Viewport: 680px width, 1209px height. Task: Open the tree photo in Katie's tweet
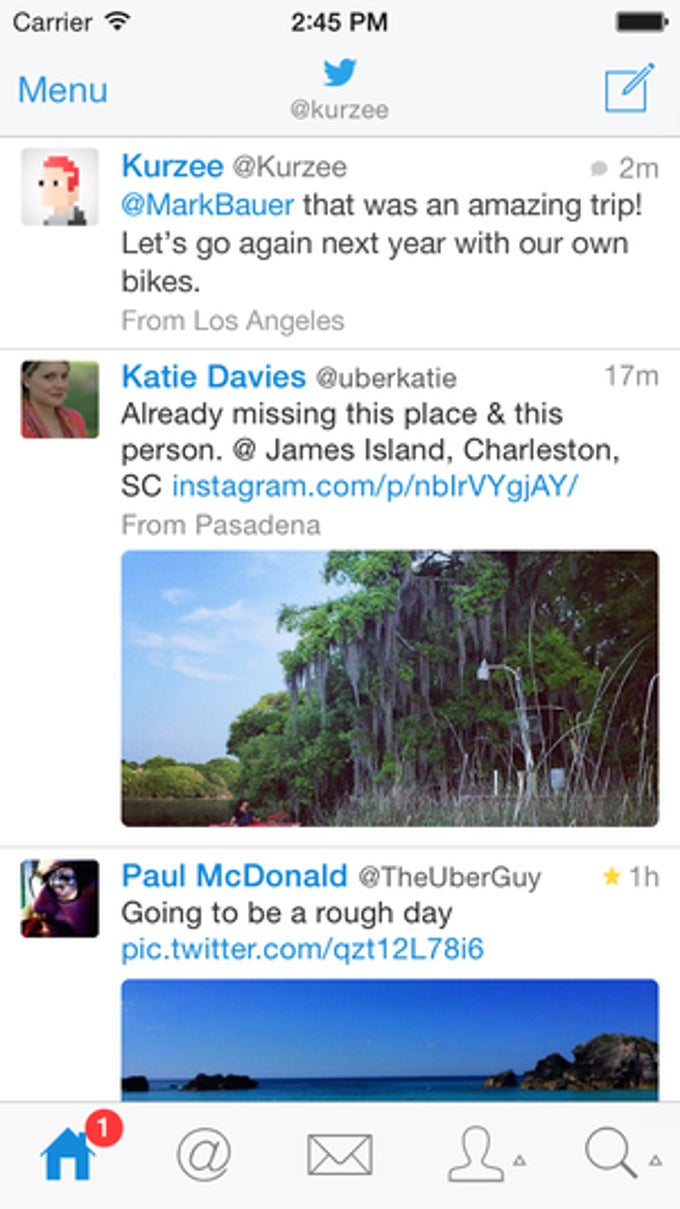point(390,688)
